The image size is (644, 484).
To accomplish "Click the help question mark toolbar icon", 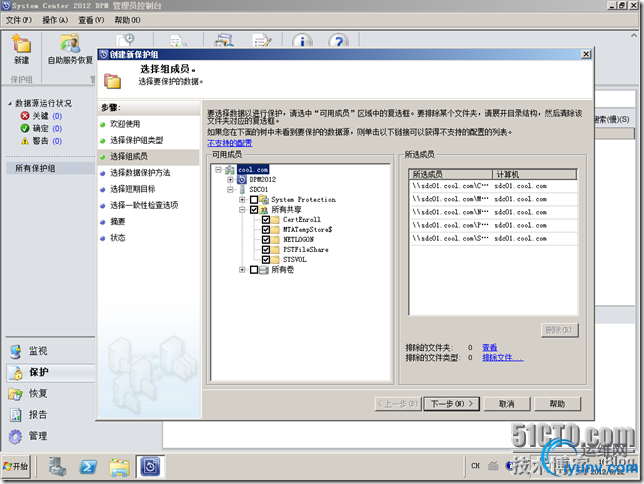I will 338,41.
